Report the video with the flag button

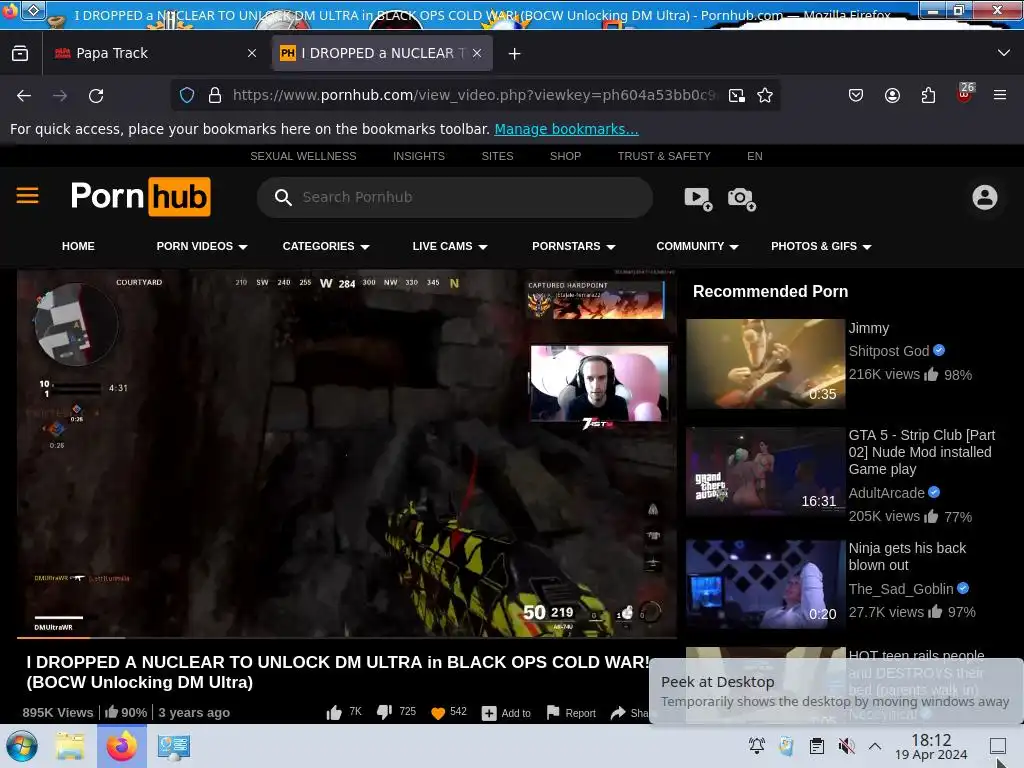tap(571, 712)
